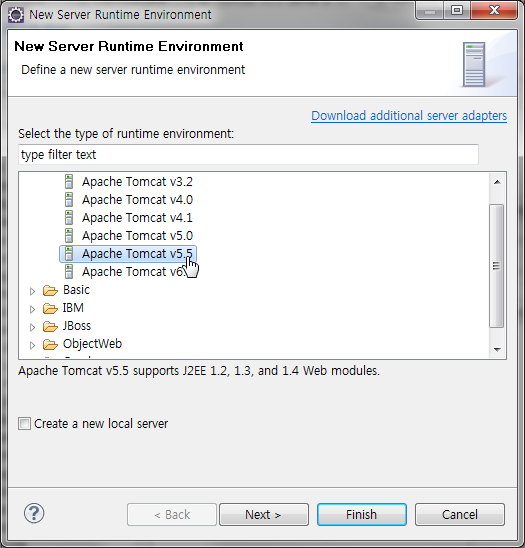The width and height of the screenshot is (525, 548).
Task: Click the ObjectWeb folder icon
Action: [50, 344]
